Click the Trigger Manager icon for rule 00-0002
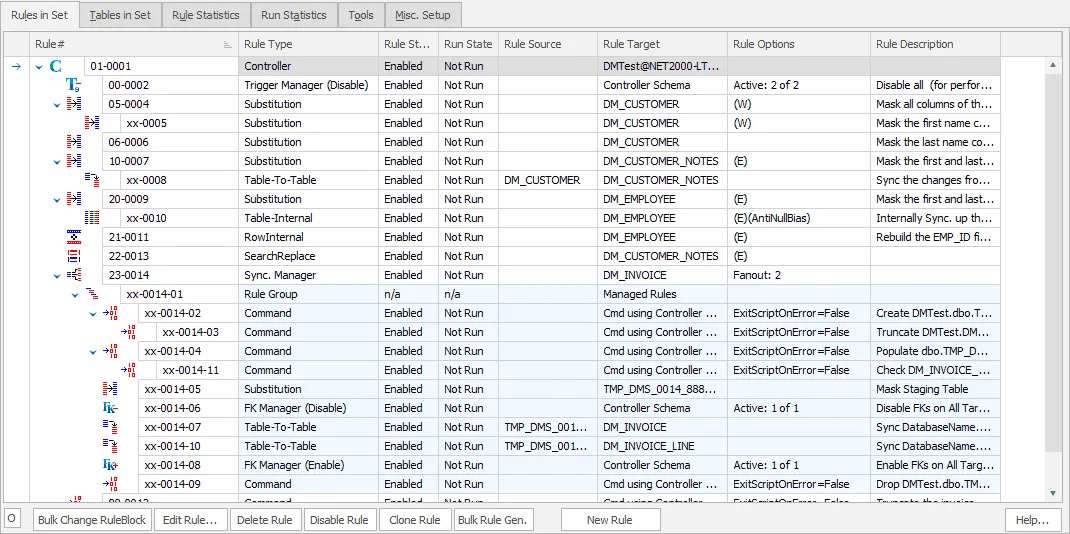The height and width of the screenshot is (534, 1070). pyautogui.click(x=73, y=85)
